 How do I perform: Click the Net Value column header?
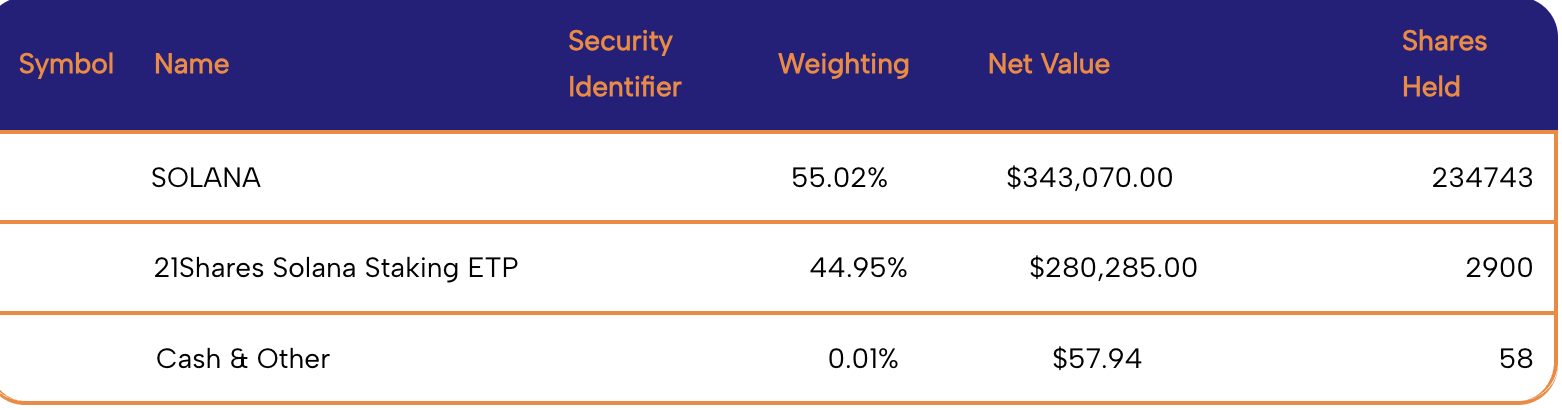point(1048,64)
